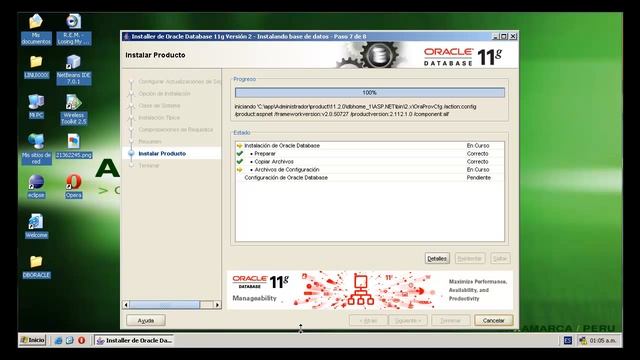Viewport: 640px width, 360px height.
Task: Click the Preparar row text
Action: coord(265,153)
